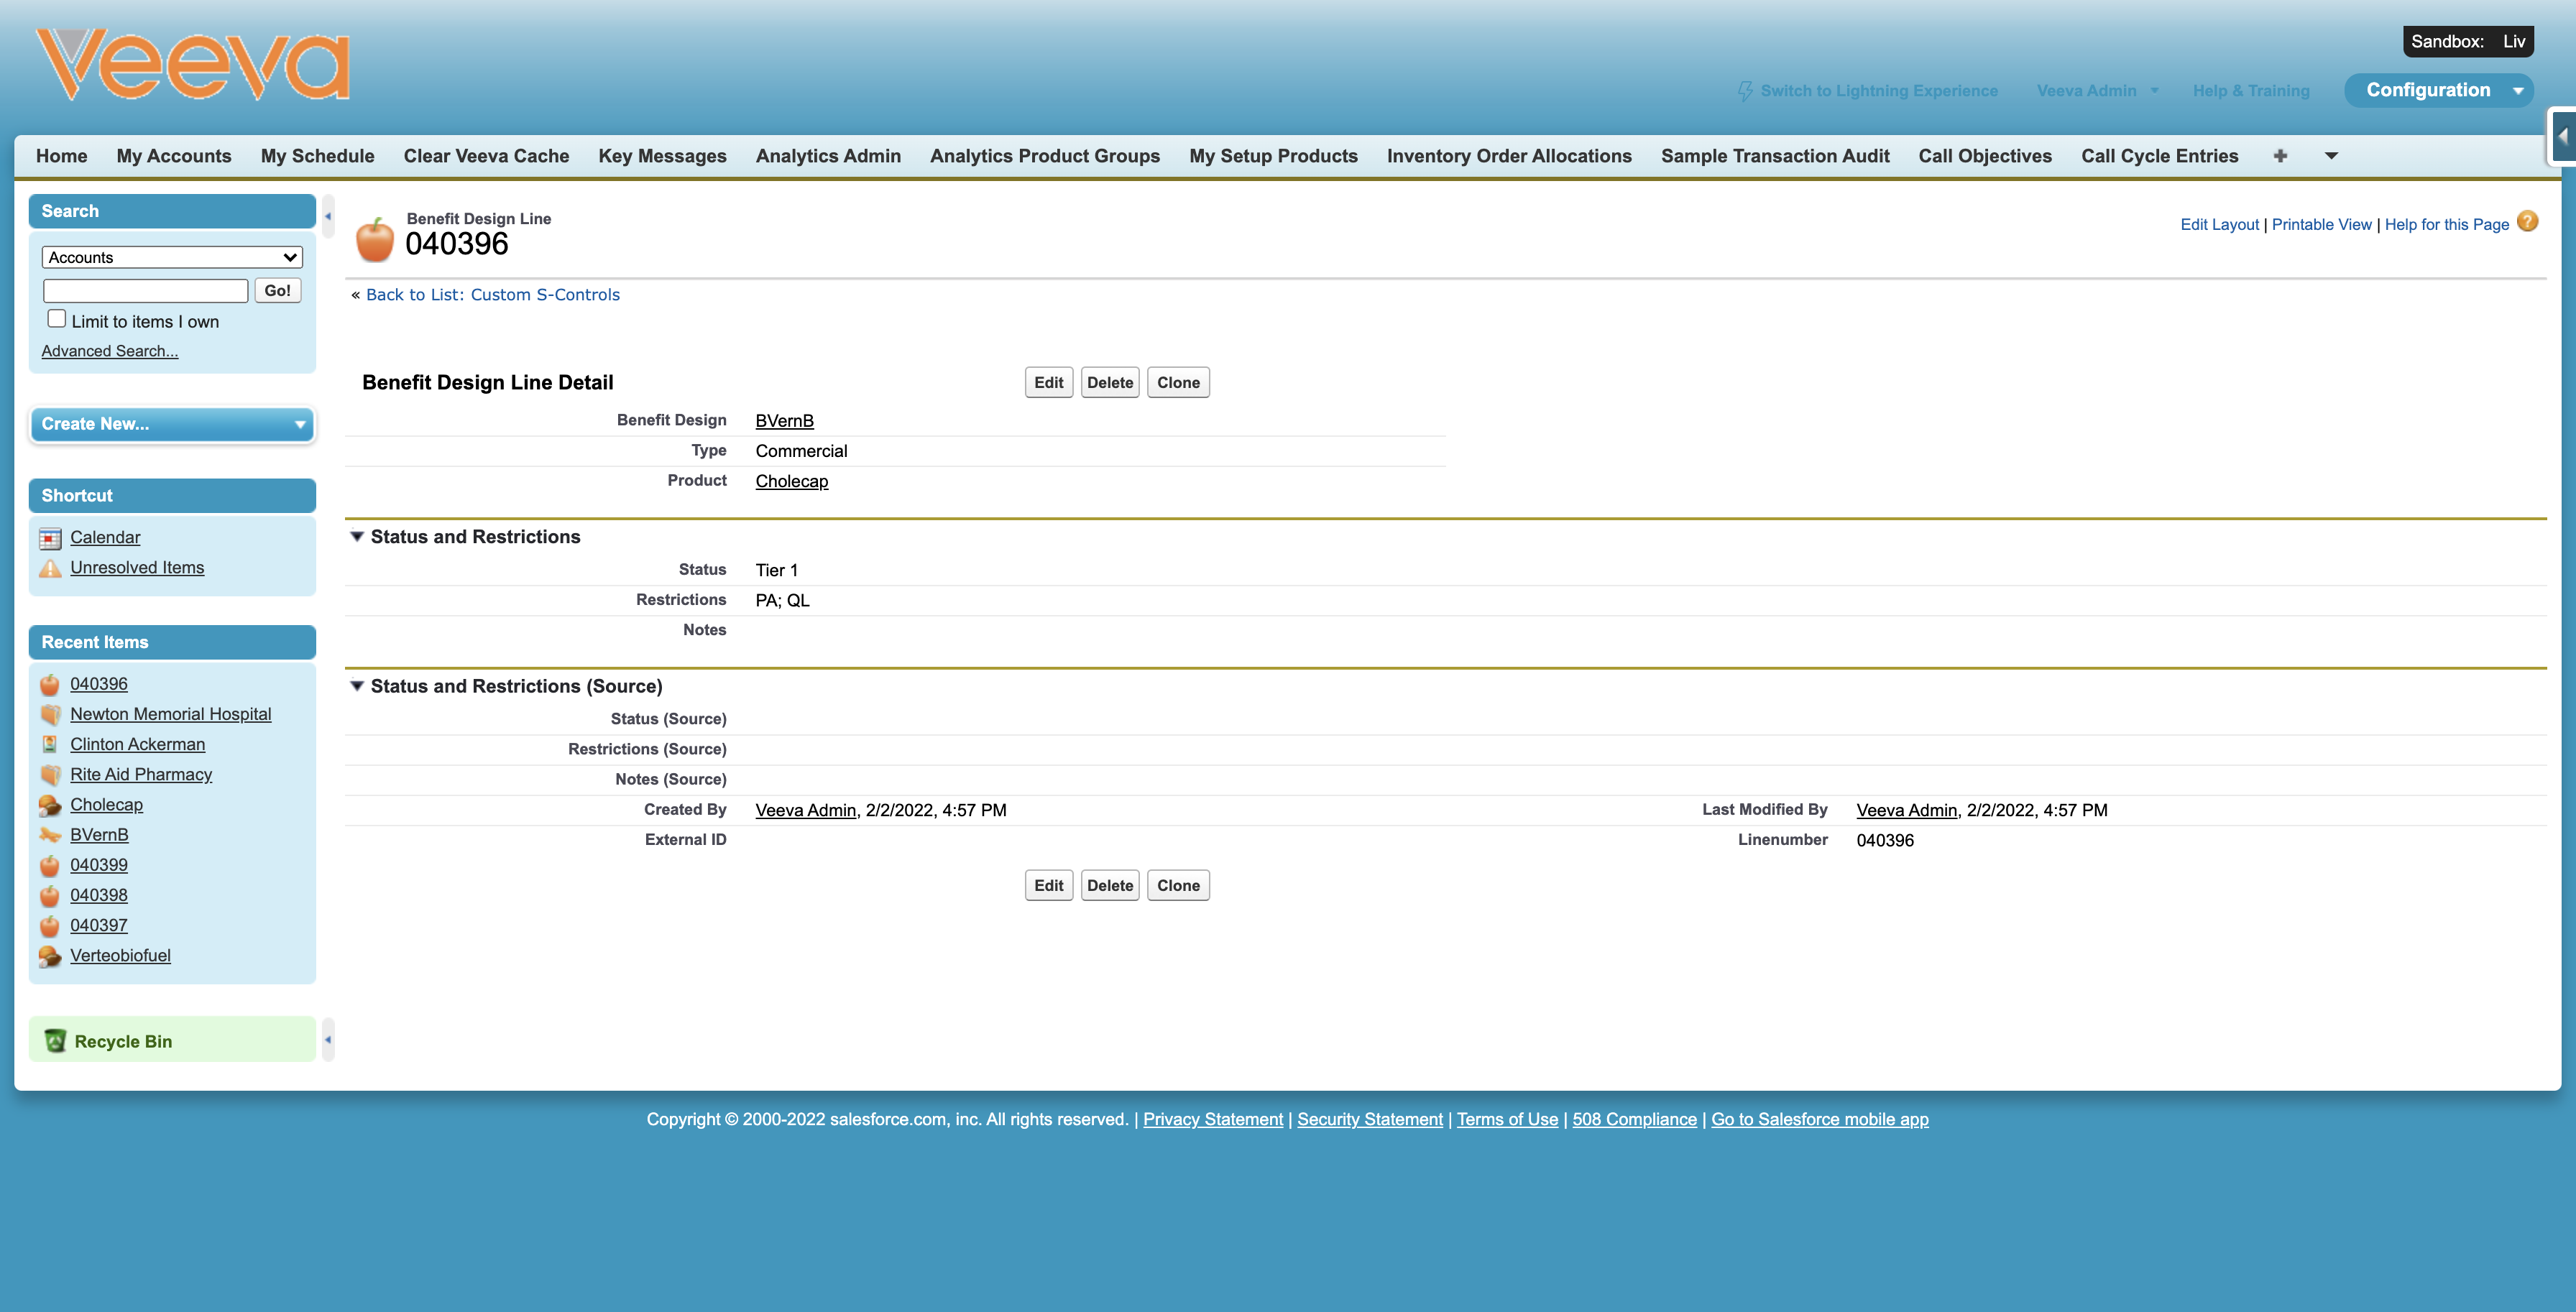Enable Limit to items I own checkbox
This screenshot has height=1312, width=2576.
coord(57,319)
